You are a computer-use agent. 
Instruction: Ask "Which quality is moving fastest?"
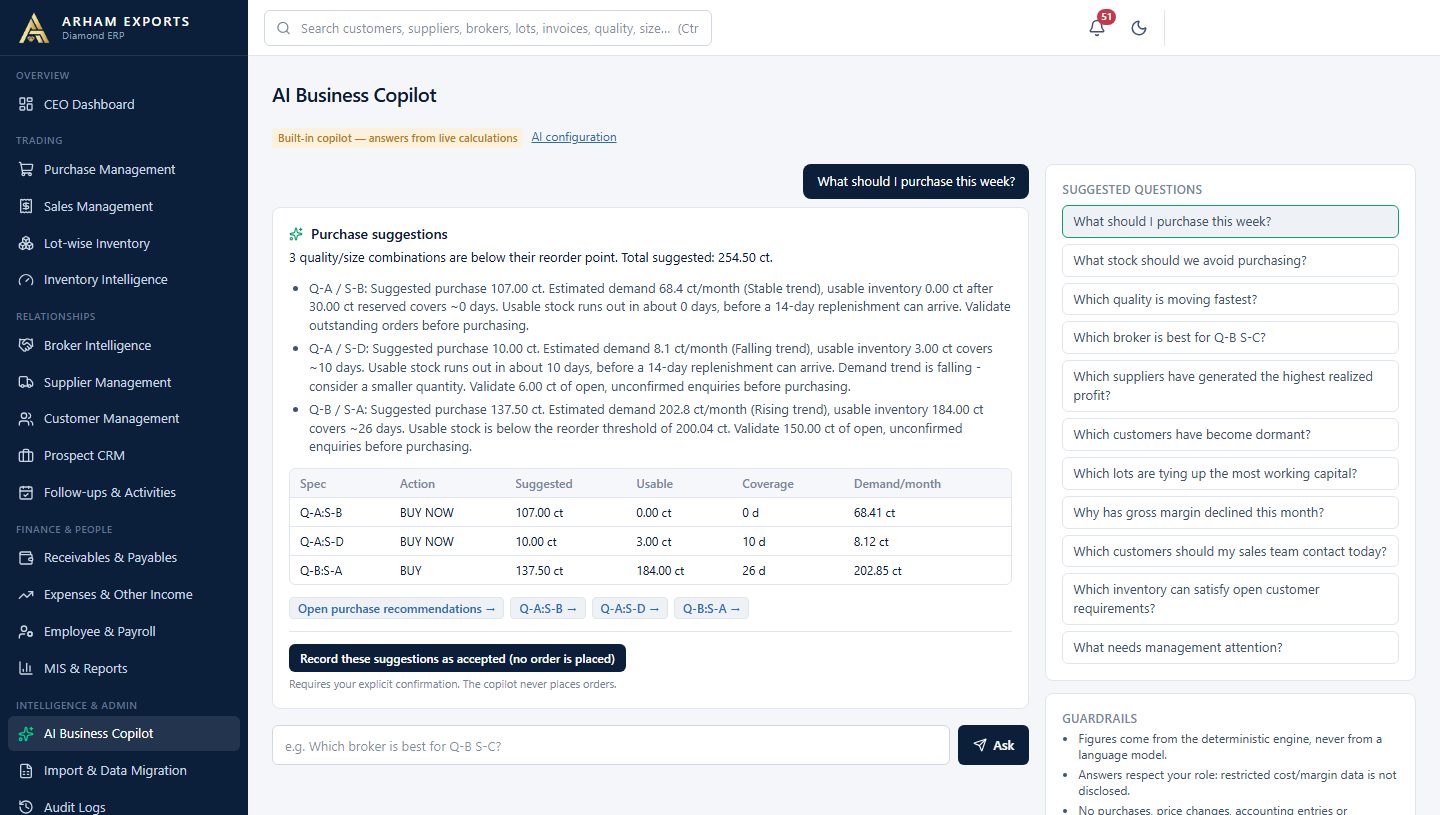click(x=1230, y=299)
